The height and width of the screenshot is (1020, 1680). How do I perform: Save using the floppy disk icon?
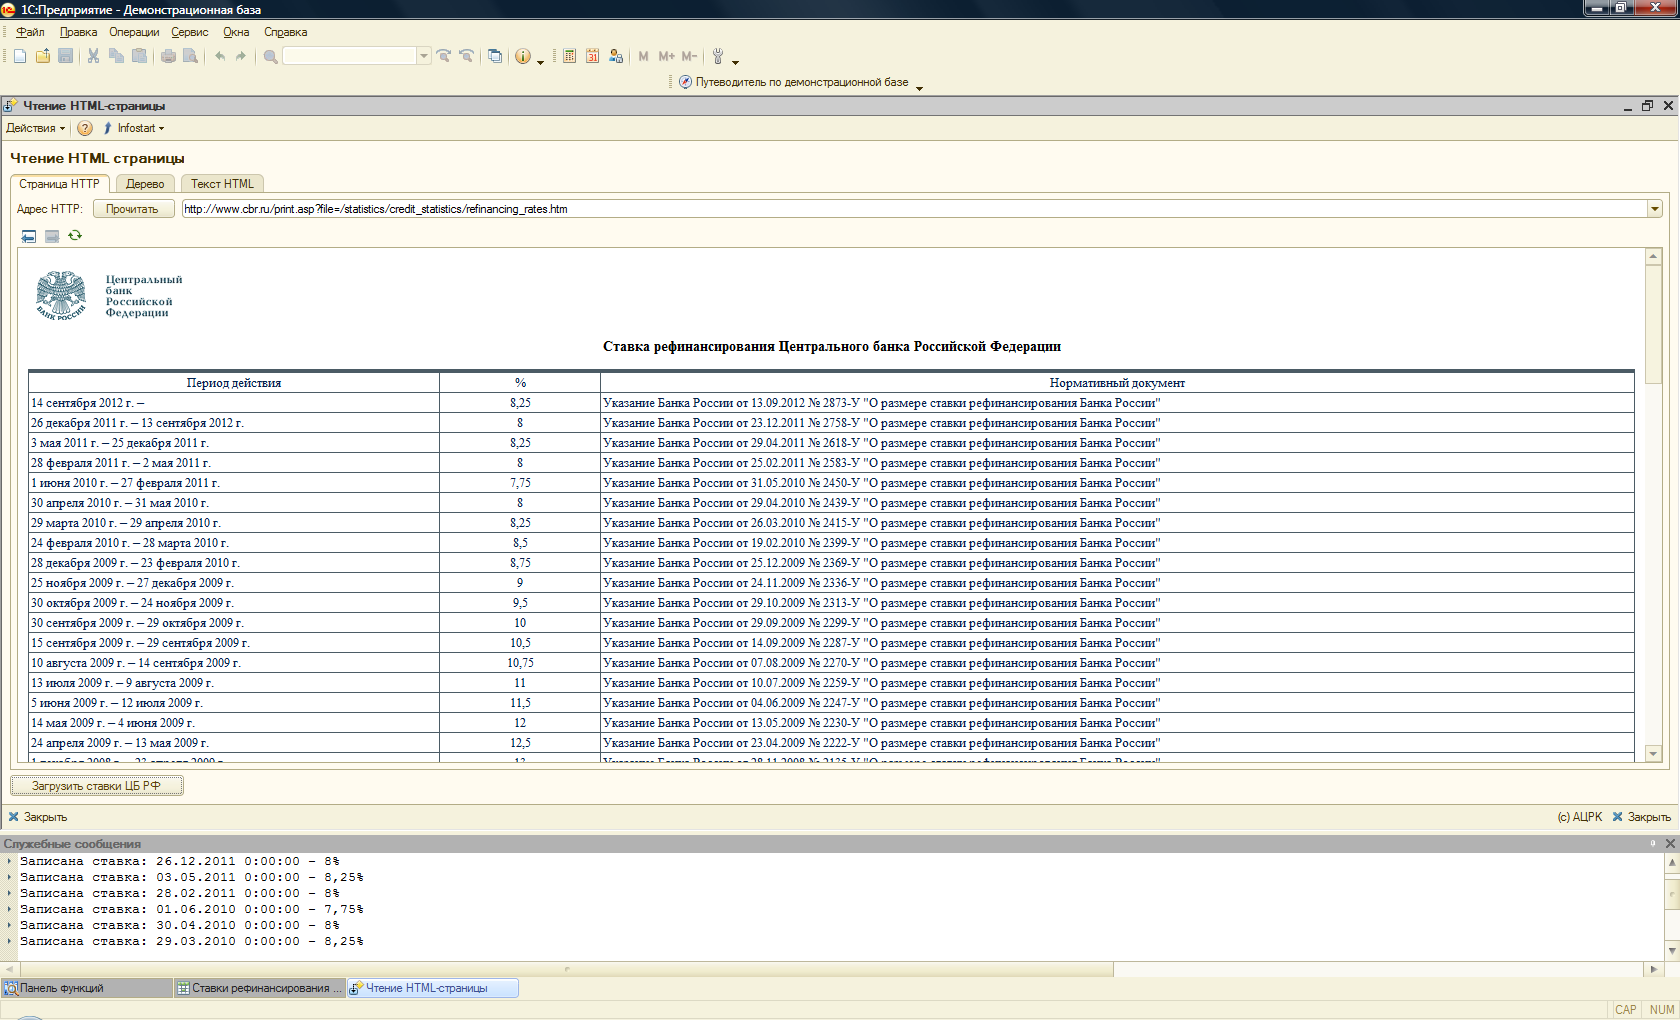[66, 56]
